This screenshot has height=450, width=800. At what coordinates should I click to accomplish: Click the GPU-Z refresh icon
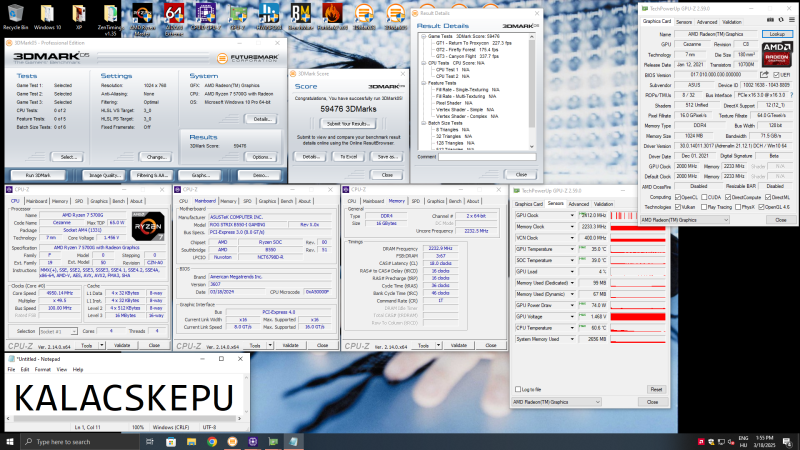(x=781, y=20)
